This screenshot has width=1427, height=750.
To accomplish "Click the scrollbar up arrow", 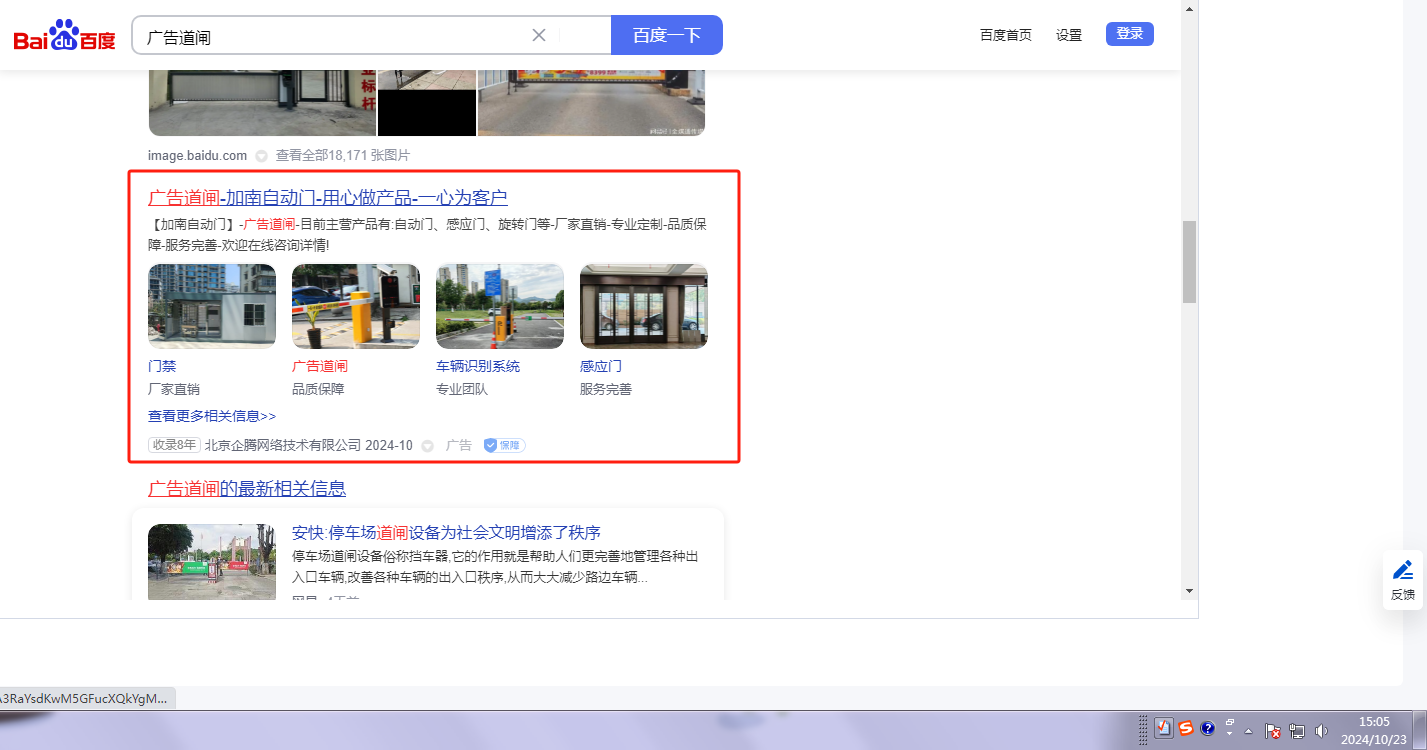I will (x=1190, y=8).
